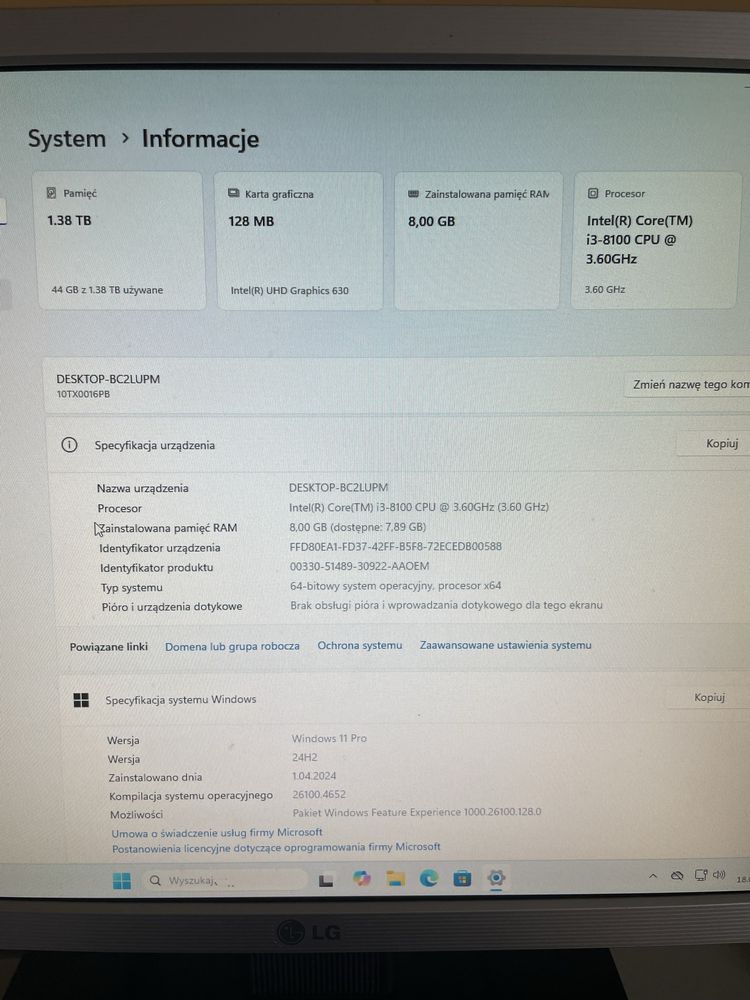Open Postanowienia licencyjne Microsoft link

pyautogui.click(x=276, y=848)
